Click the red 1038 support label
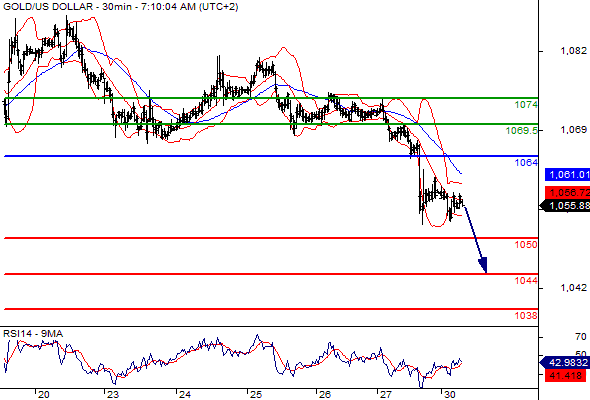Image resolution: width=590 pixels, height=400 pixels. pos(526,316)
